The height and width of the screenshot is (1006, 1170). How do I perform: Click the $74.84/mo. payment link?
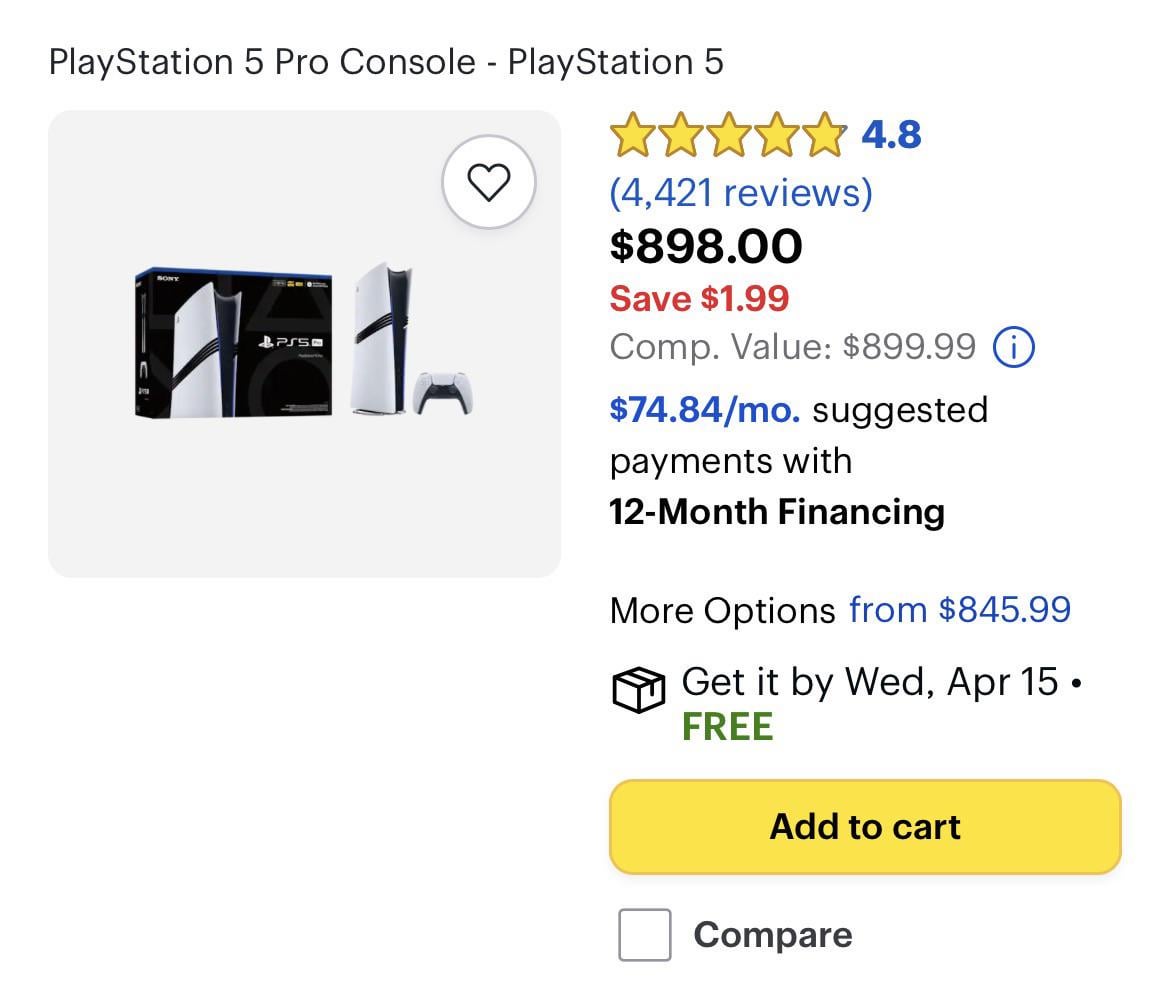[x=705, y=410]
